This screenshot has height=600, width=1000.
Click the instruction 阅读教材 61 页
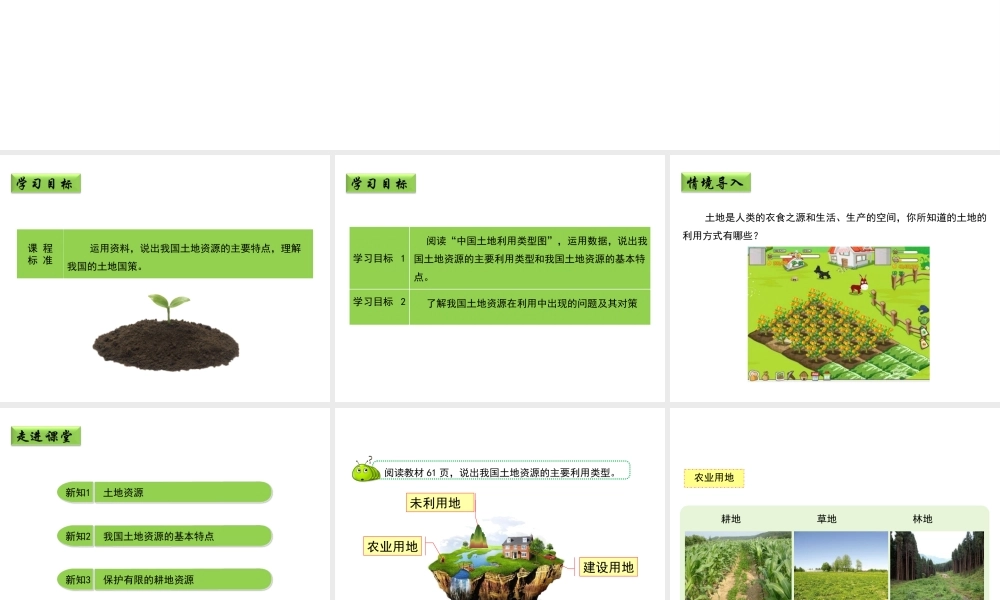pos(501,472)
